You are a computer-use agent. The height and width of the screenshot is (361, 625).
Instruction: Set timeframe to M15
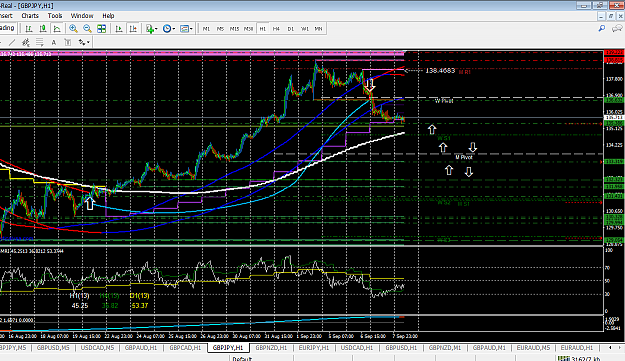pyautogui.click(x=234, y=29)
